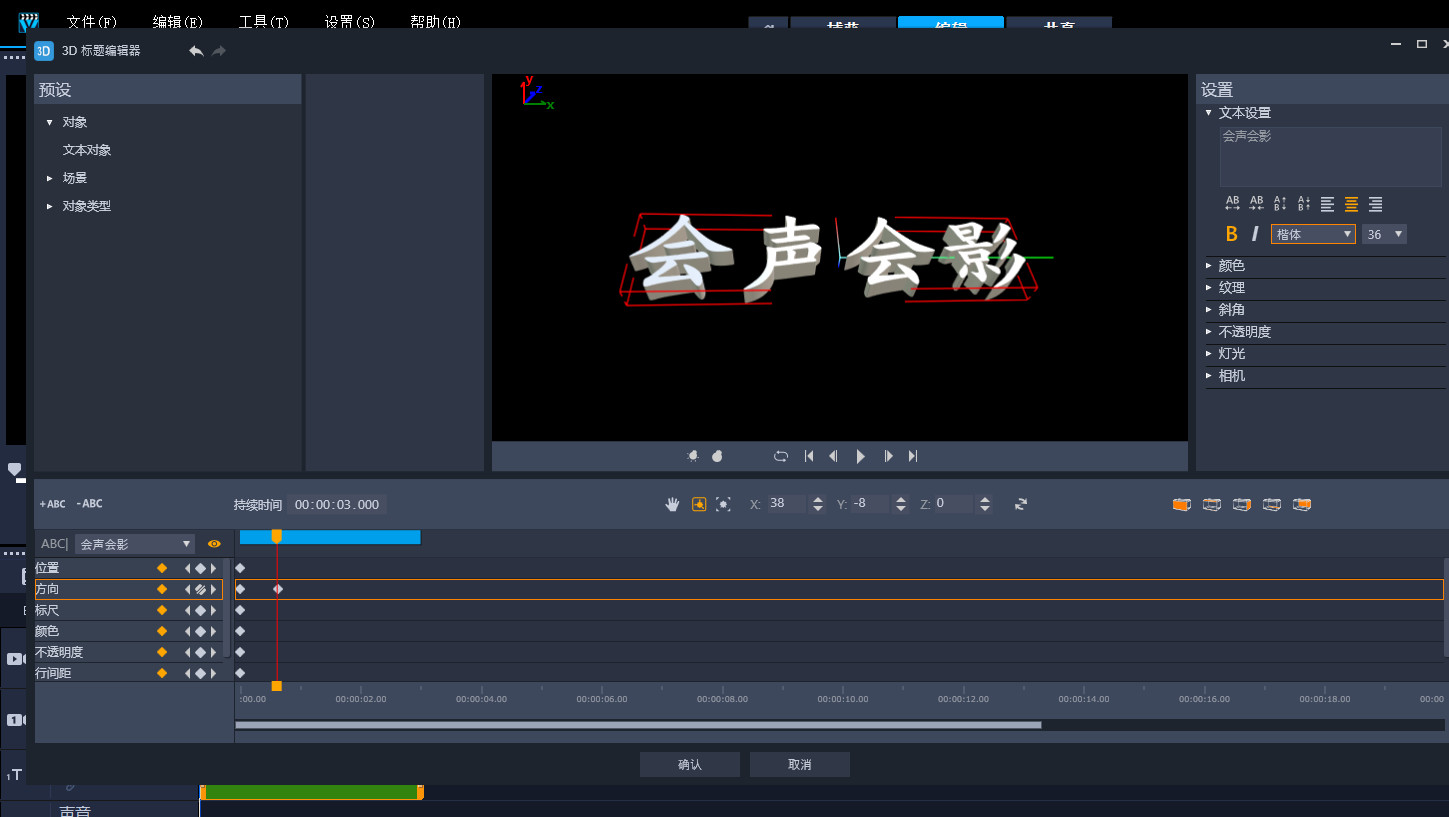Click the light-bulb icon under the preview
1449x817 pixels.
[x=693, y=456]
